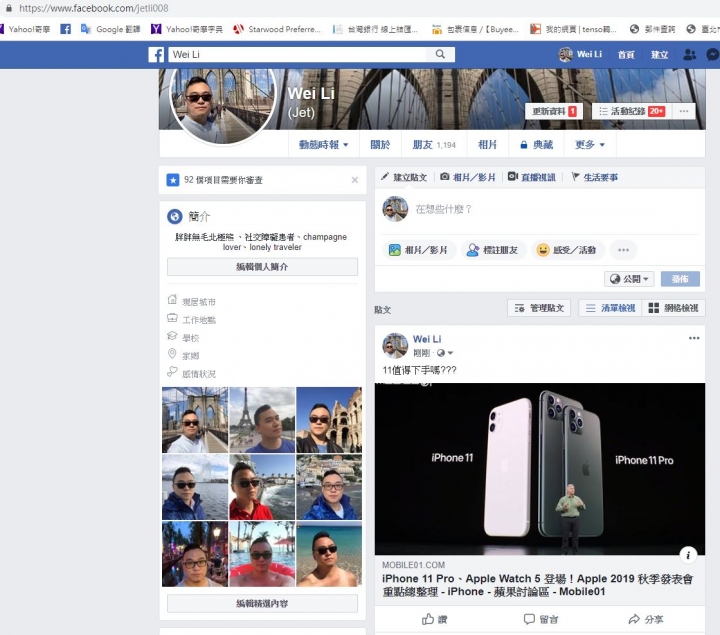Click the Facebook search field
This screenshot has height=635, width=720.
coord(298,55)
